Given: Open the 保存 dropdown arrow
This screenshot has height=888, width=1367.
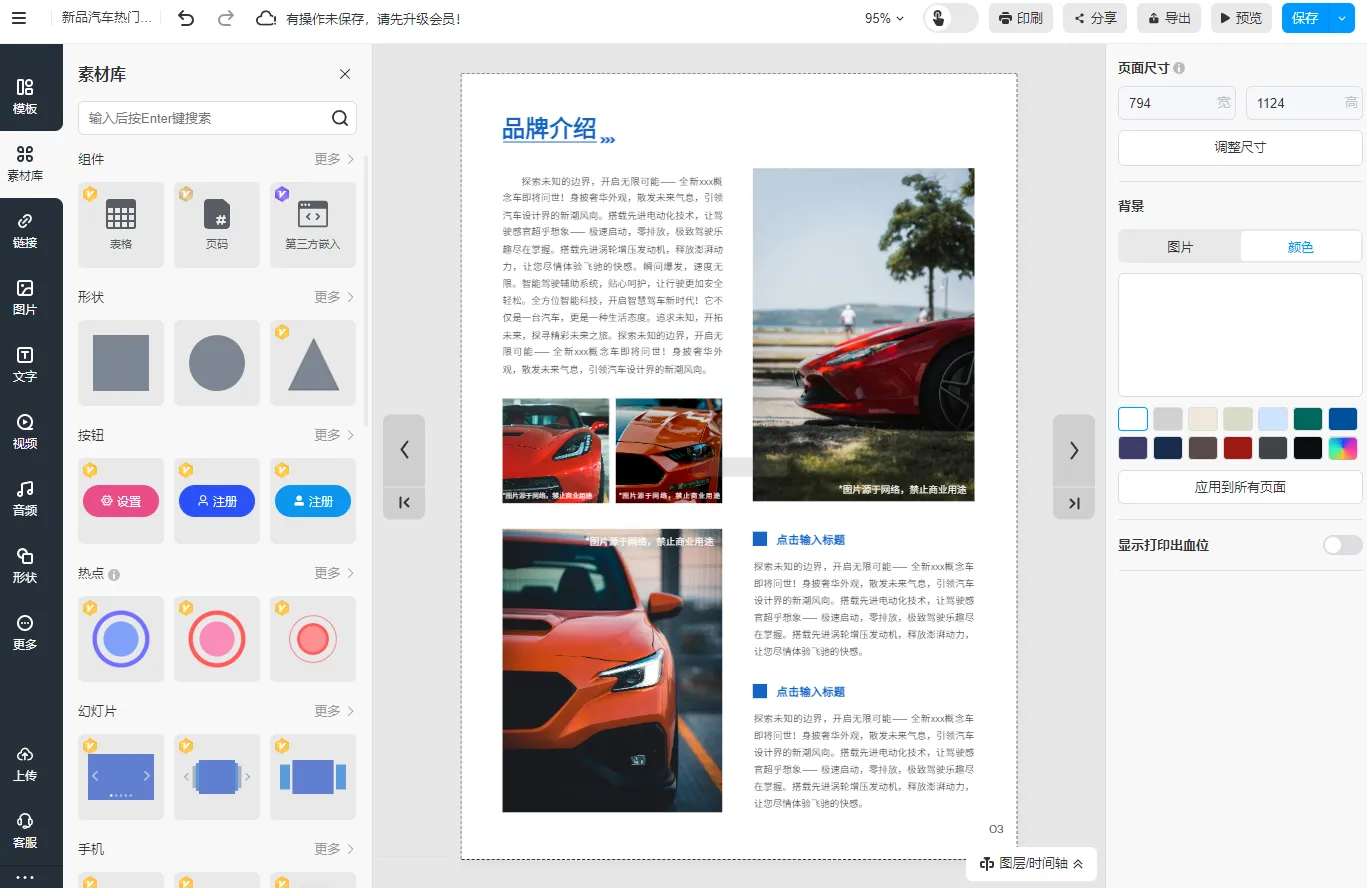Looking at the screenshot, I should click(1341, 18).
